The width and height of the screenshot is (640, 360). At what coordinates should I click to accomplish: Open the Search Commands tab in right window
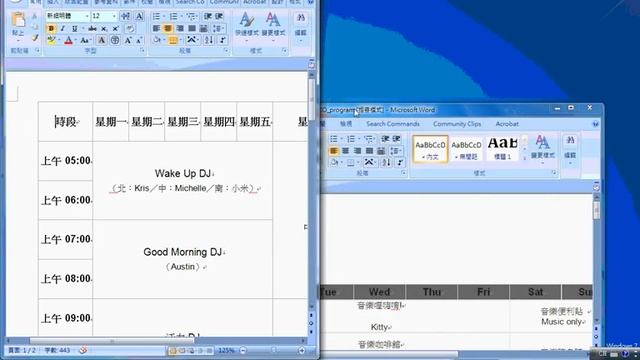pyautogui.click(x=393, y=124)
